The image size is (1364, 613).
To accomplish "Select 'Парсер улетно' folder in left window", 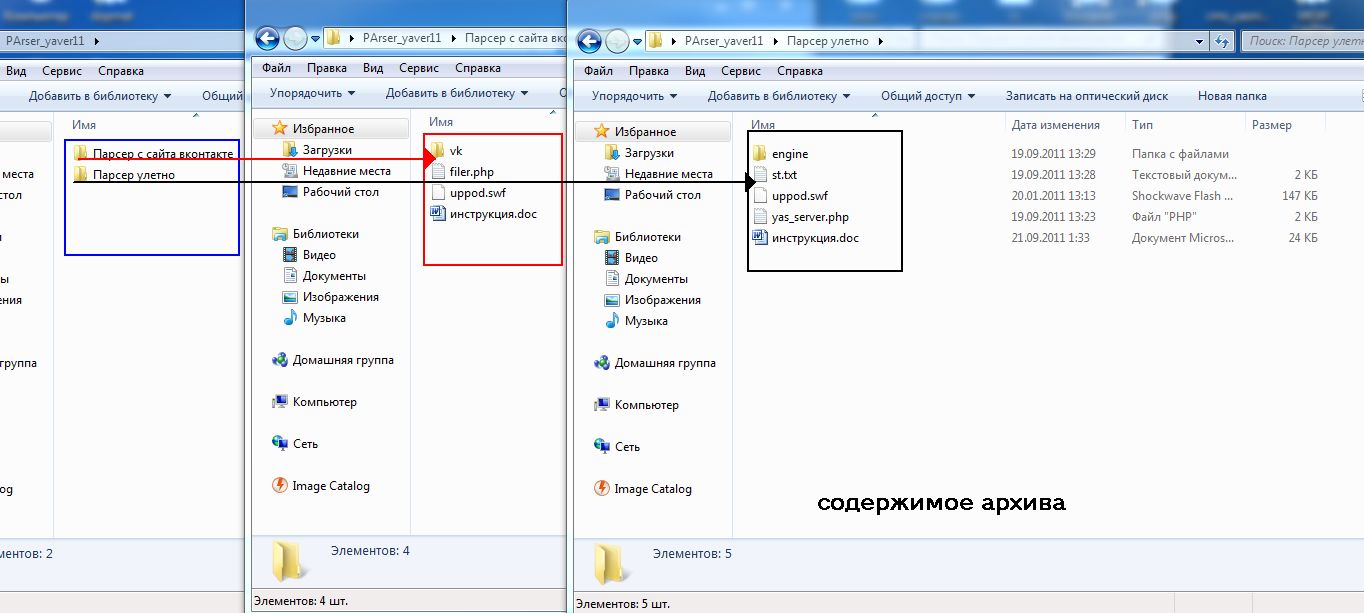I will click(125, 174).
